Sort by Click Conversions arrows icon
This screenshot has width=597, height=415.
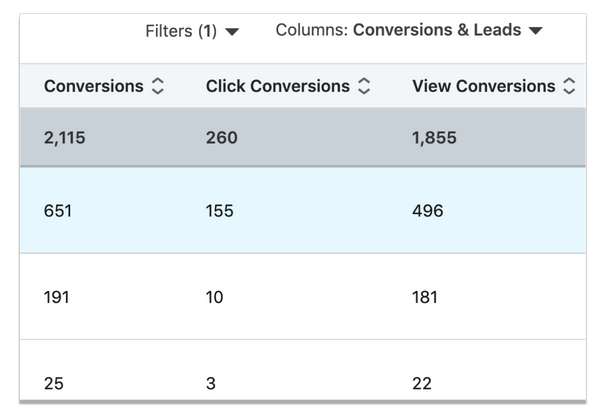click(364, 86)
